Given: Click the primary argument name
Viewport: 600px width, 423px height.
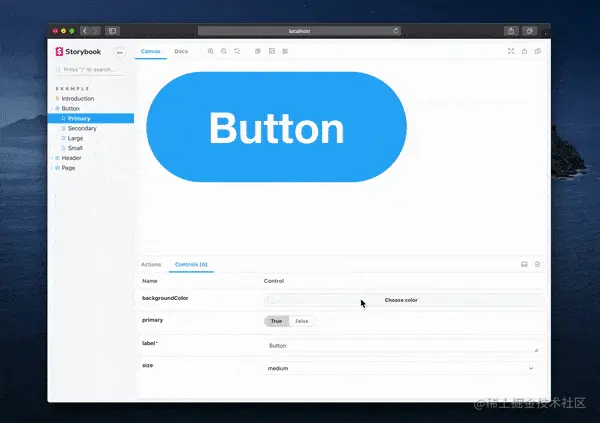Looking at the screenshot, I should tap(152, 320).
